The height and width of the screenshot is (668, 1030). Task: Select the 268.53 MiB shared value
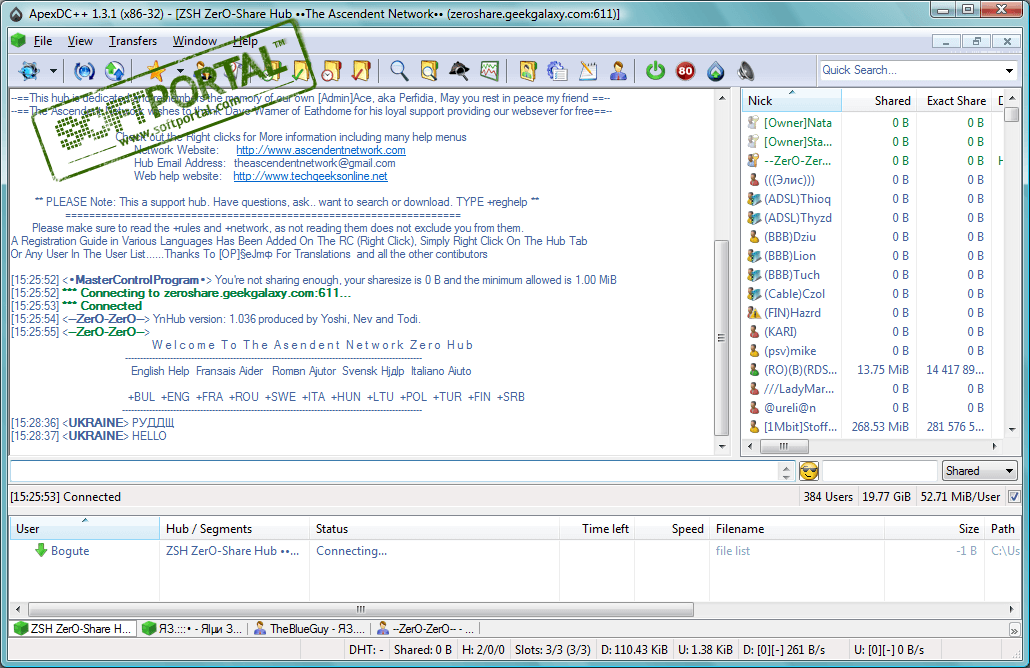(x=880, y=427)
